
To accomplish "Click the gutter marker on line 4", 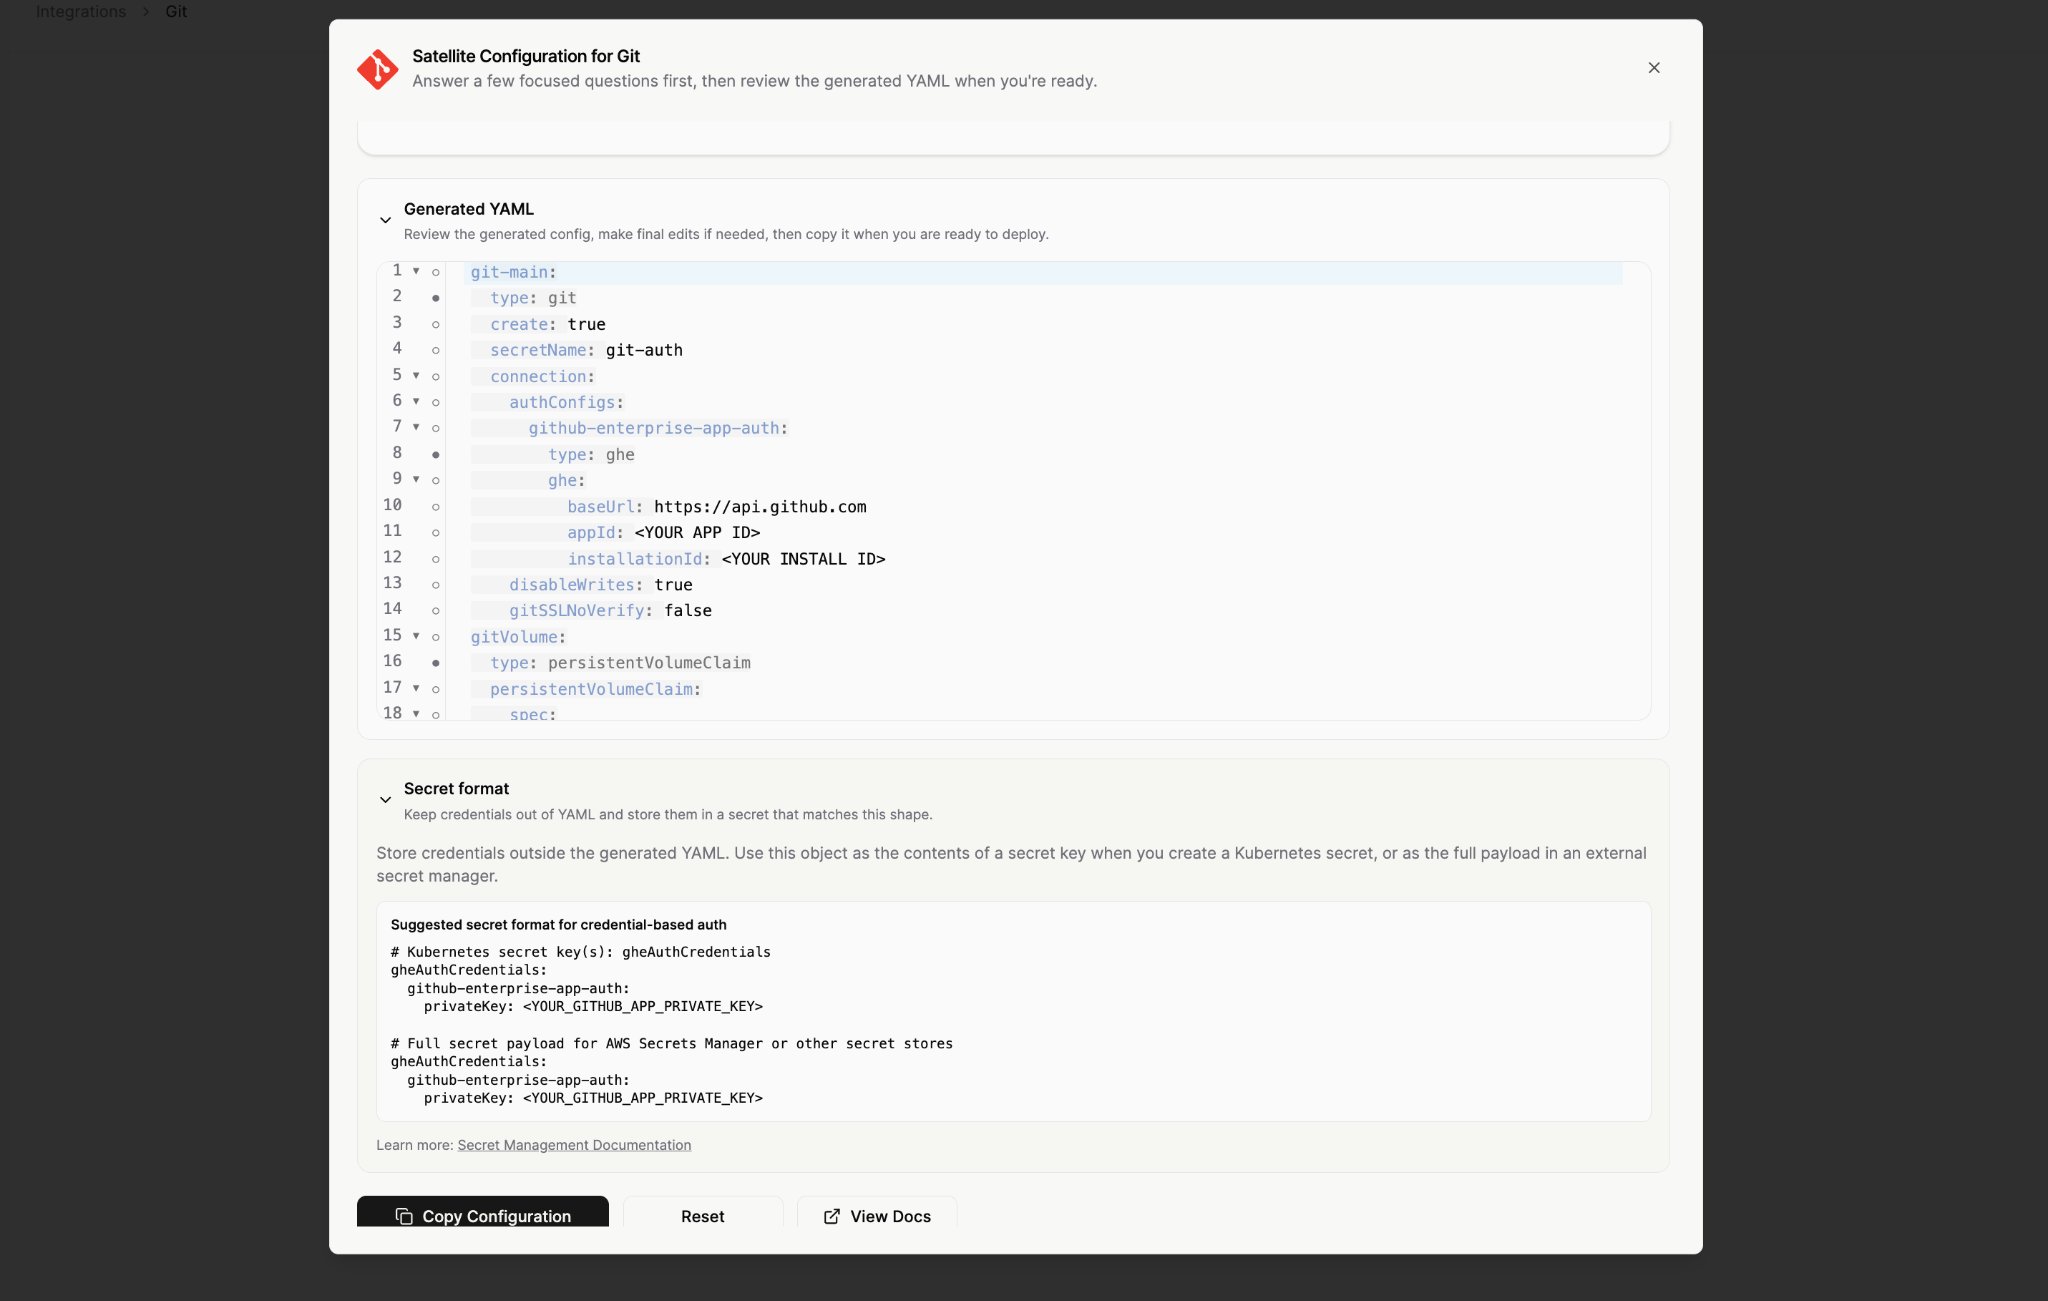I will click(435, 350).
